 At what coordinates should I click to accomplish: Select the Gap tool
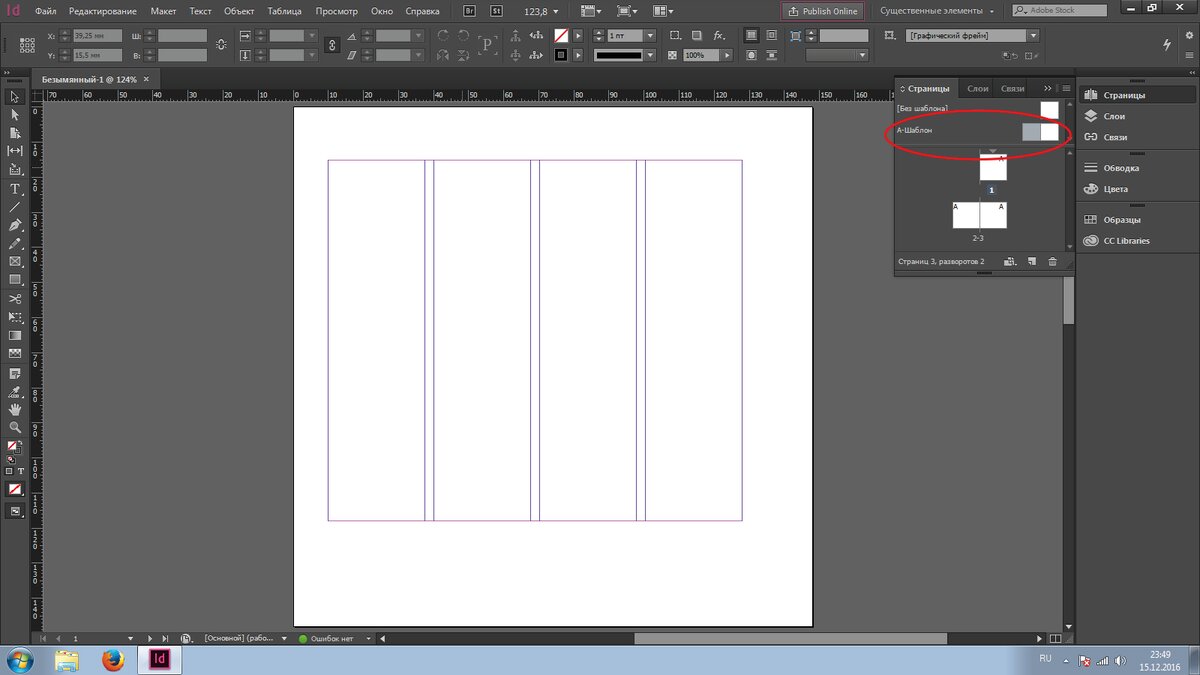(15, 151)
